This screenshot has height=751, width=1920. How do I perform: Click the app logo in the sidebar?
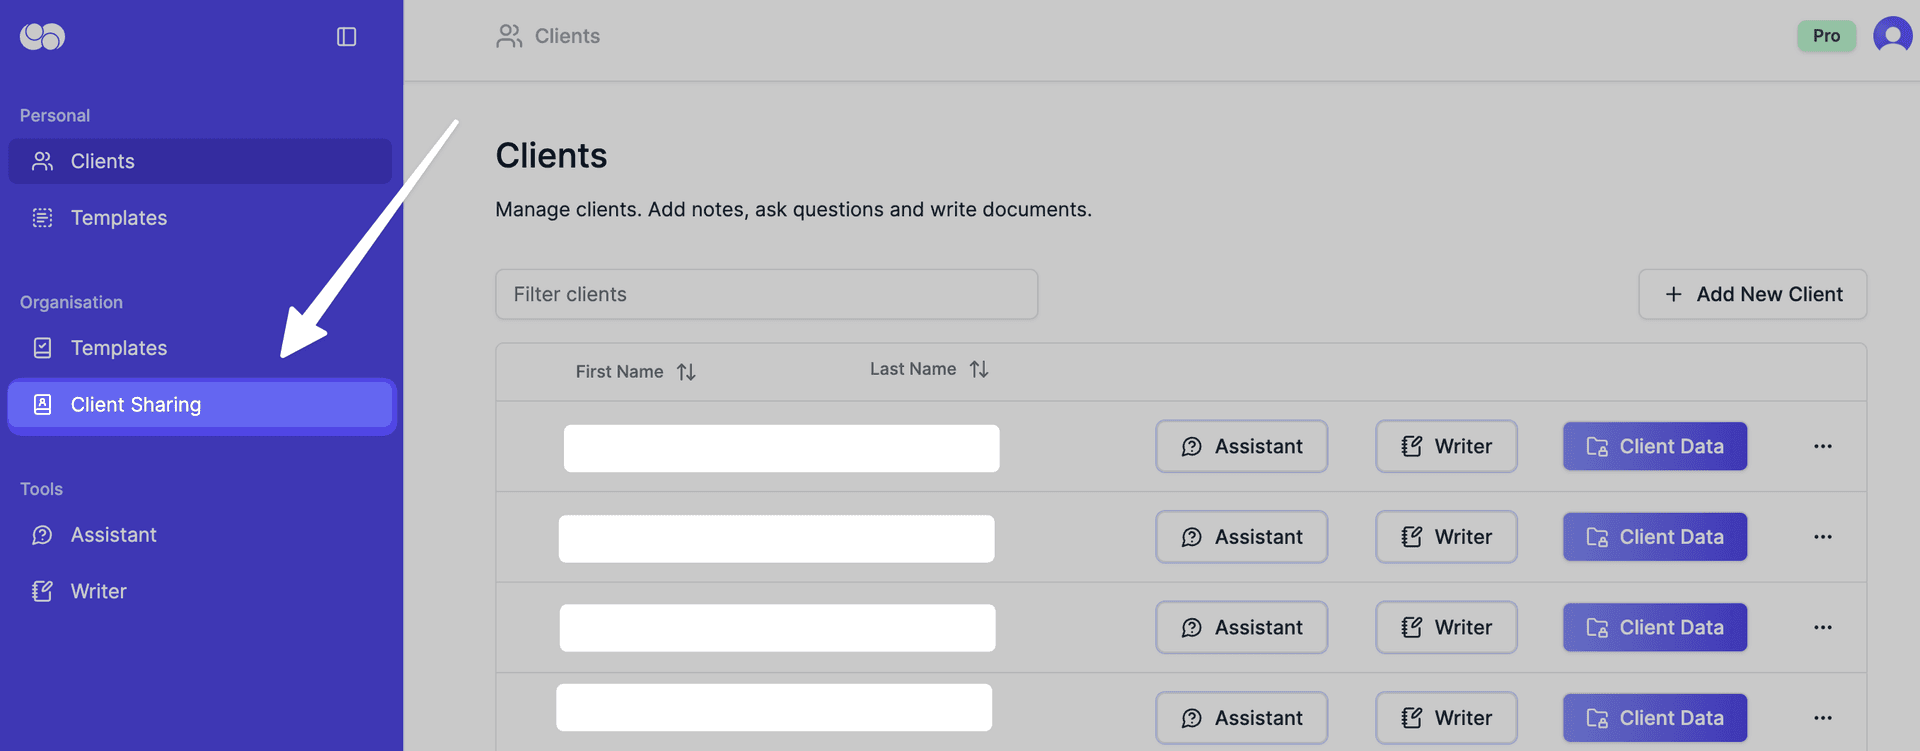42,37
